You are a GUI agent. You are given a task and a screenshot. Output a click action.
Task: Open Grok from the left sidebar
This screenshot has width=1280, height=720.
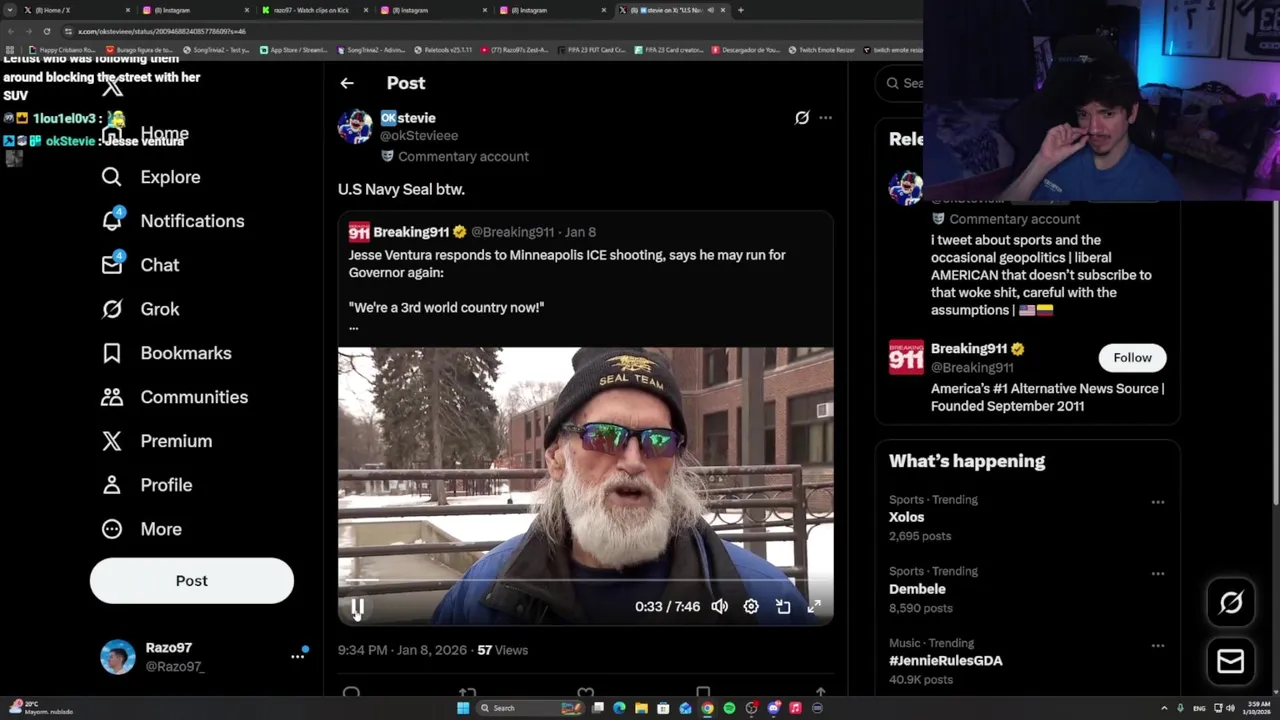[x=140, y=309]
